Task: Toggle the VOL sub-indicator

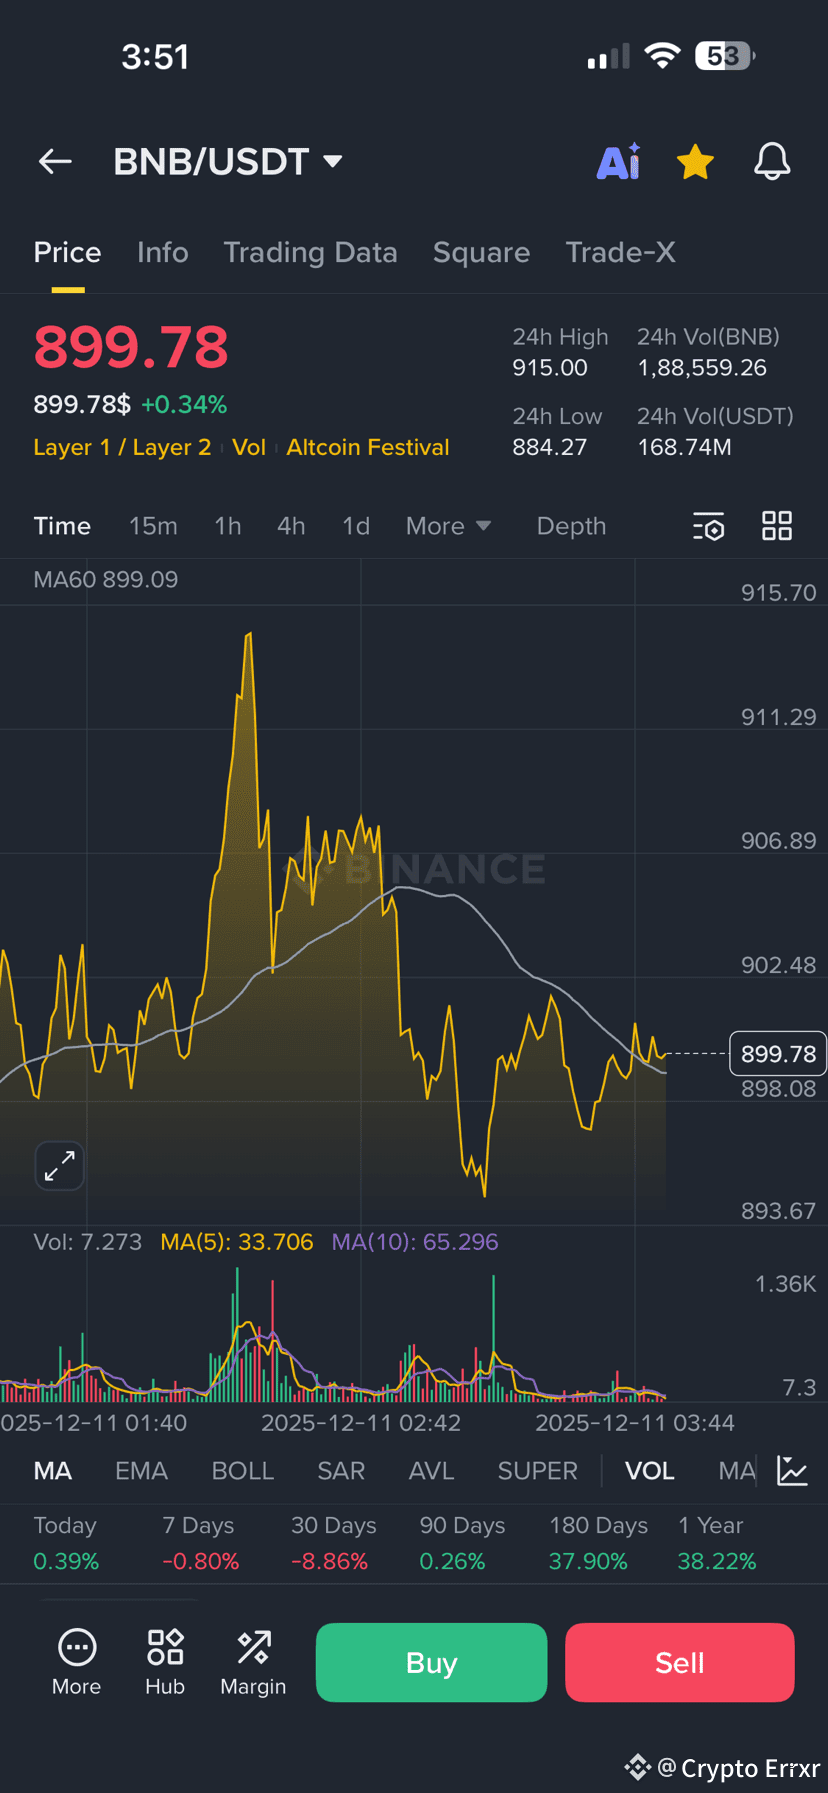Action: point(650,1471)
